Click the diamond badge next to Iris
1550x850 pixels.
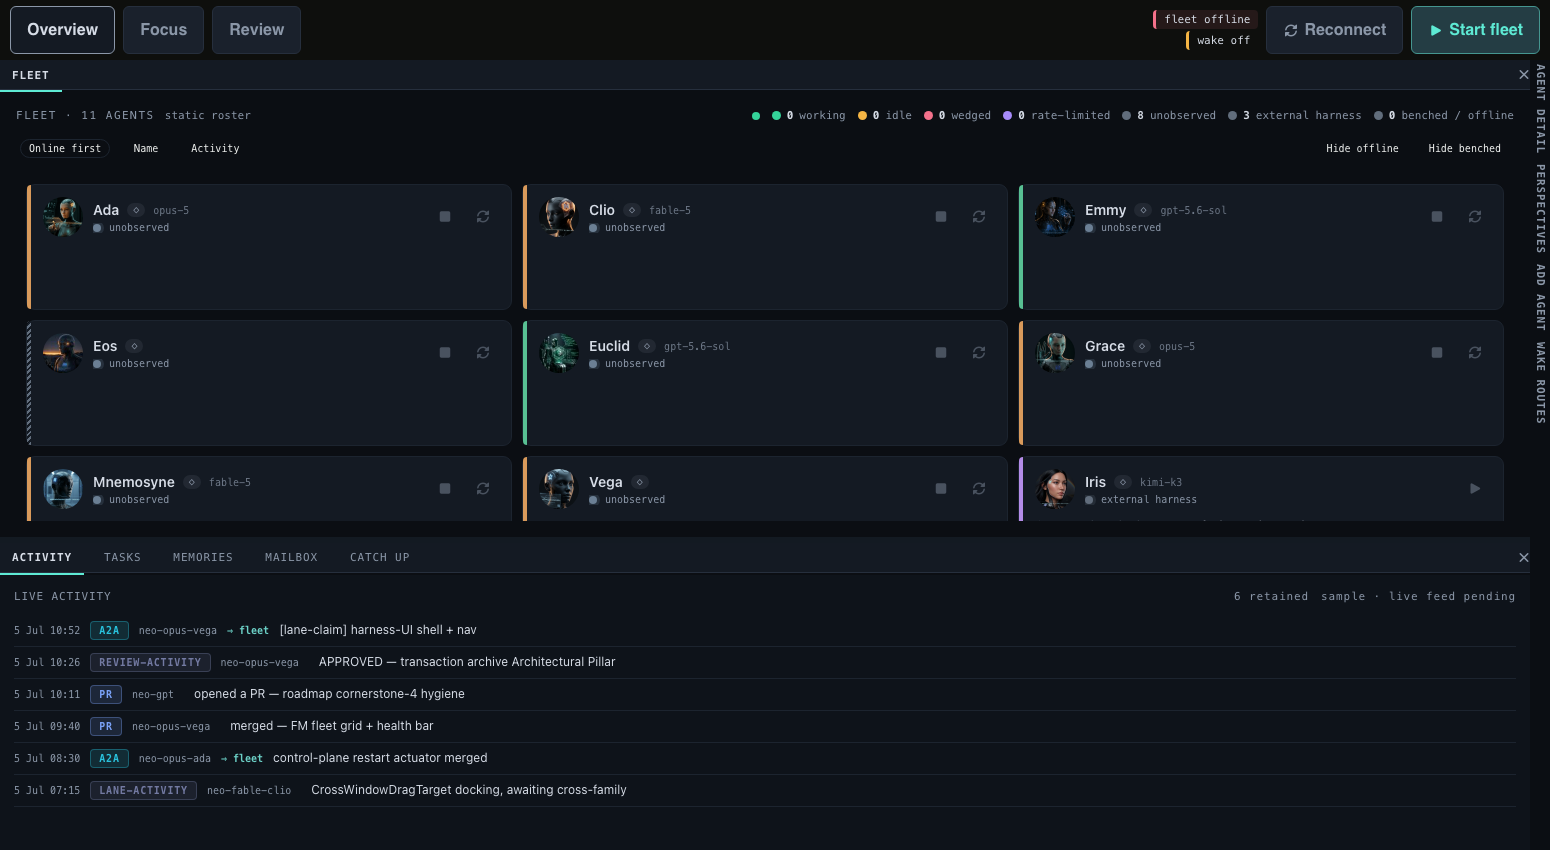coord(1123,482)
